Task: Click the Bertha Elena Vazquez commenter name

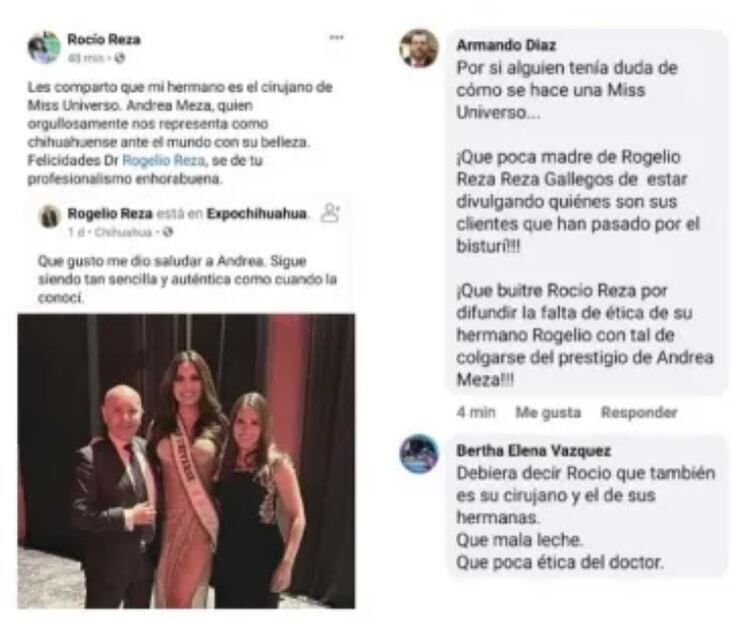Action: pyautogui.click(x=534, y=451)
